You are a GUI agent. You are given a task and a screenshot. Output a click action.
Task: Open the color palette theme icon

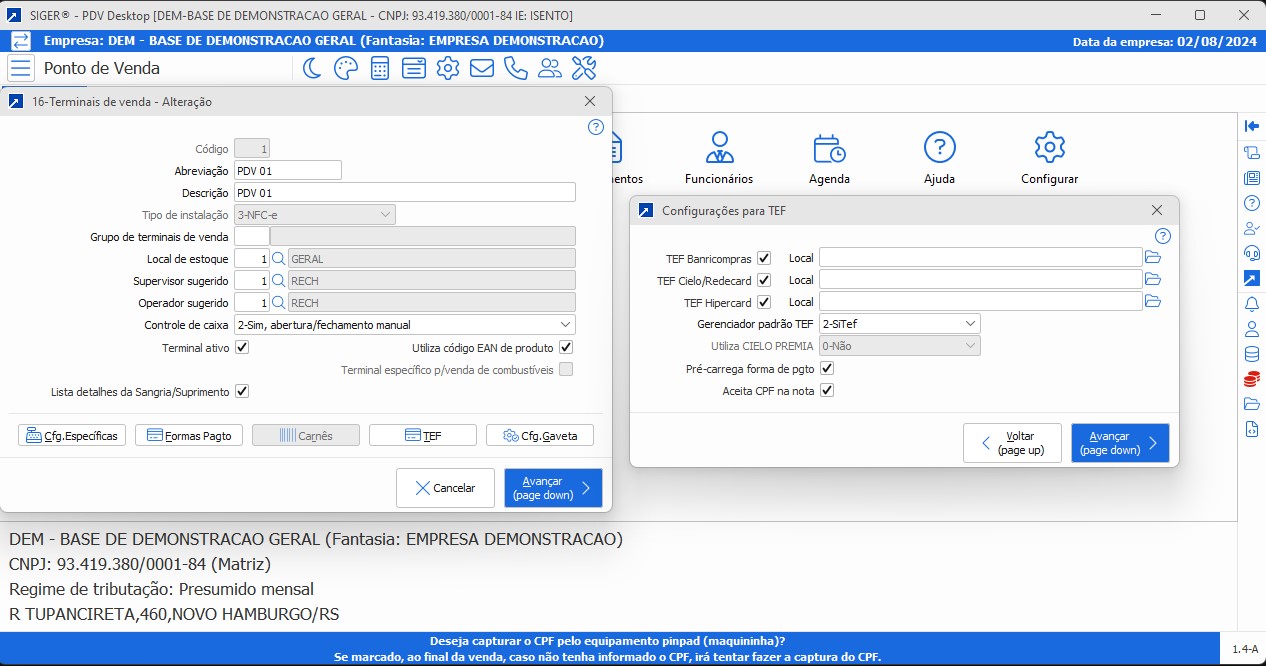point(345,68)
